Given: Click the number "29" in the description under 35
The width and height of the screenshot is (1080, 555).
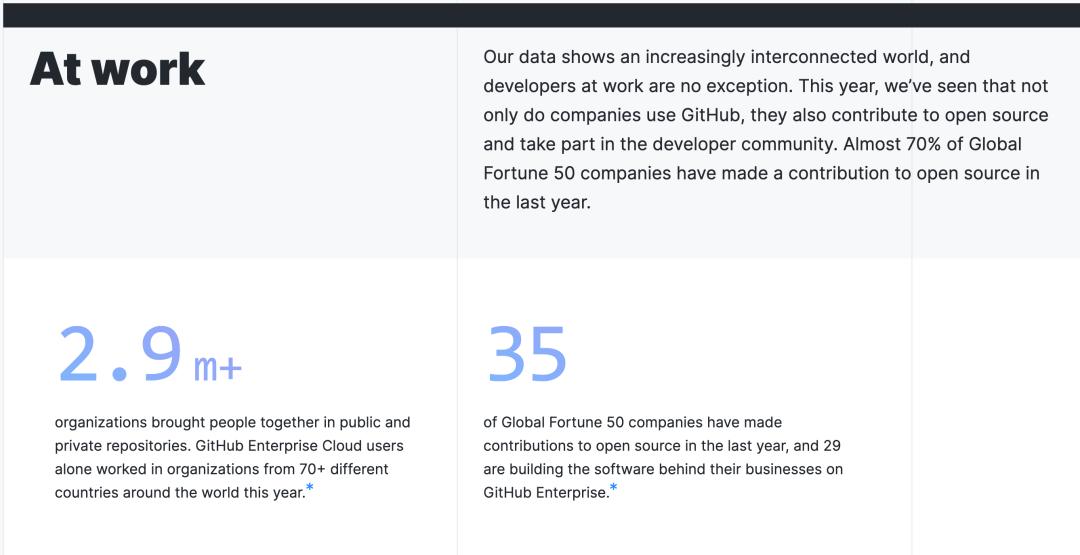Looking at the screenshot, I should [832, 446].
